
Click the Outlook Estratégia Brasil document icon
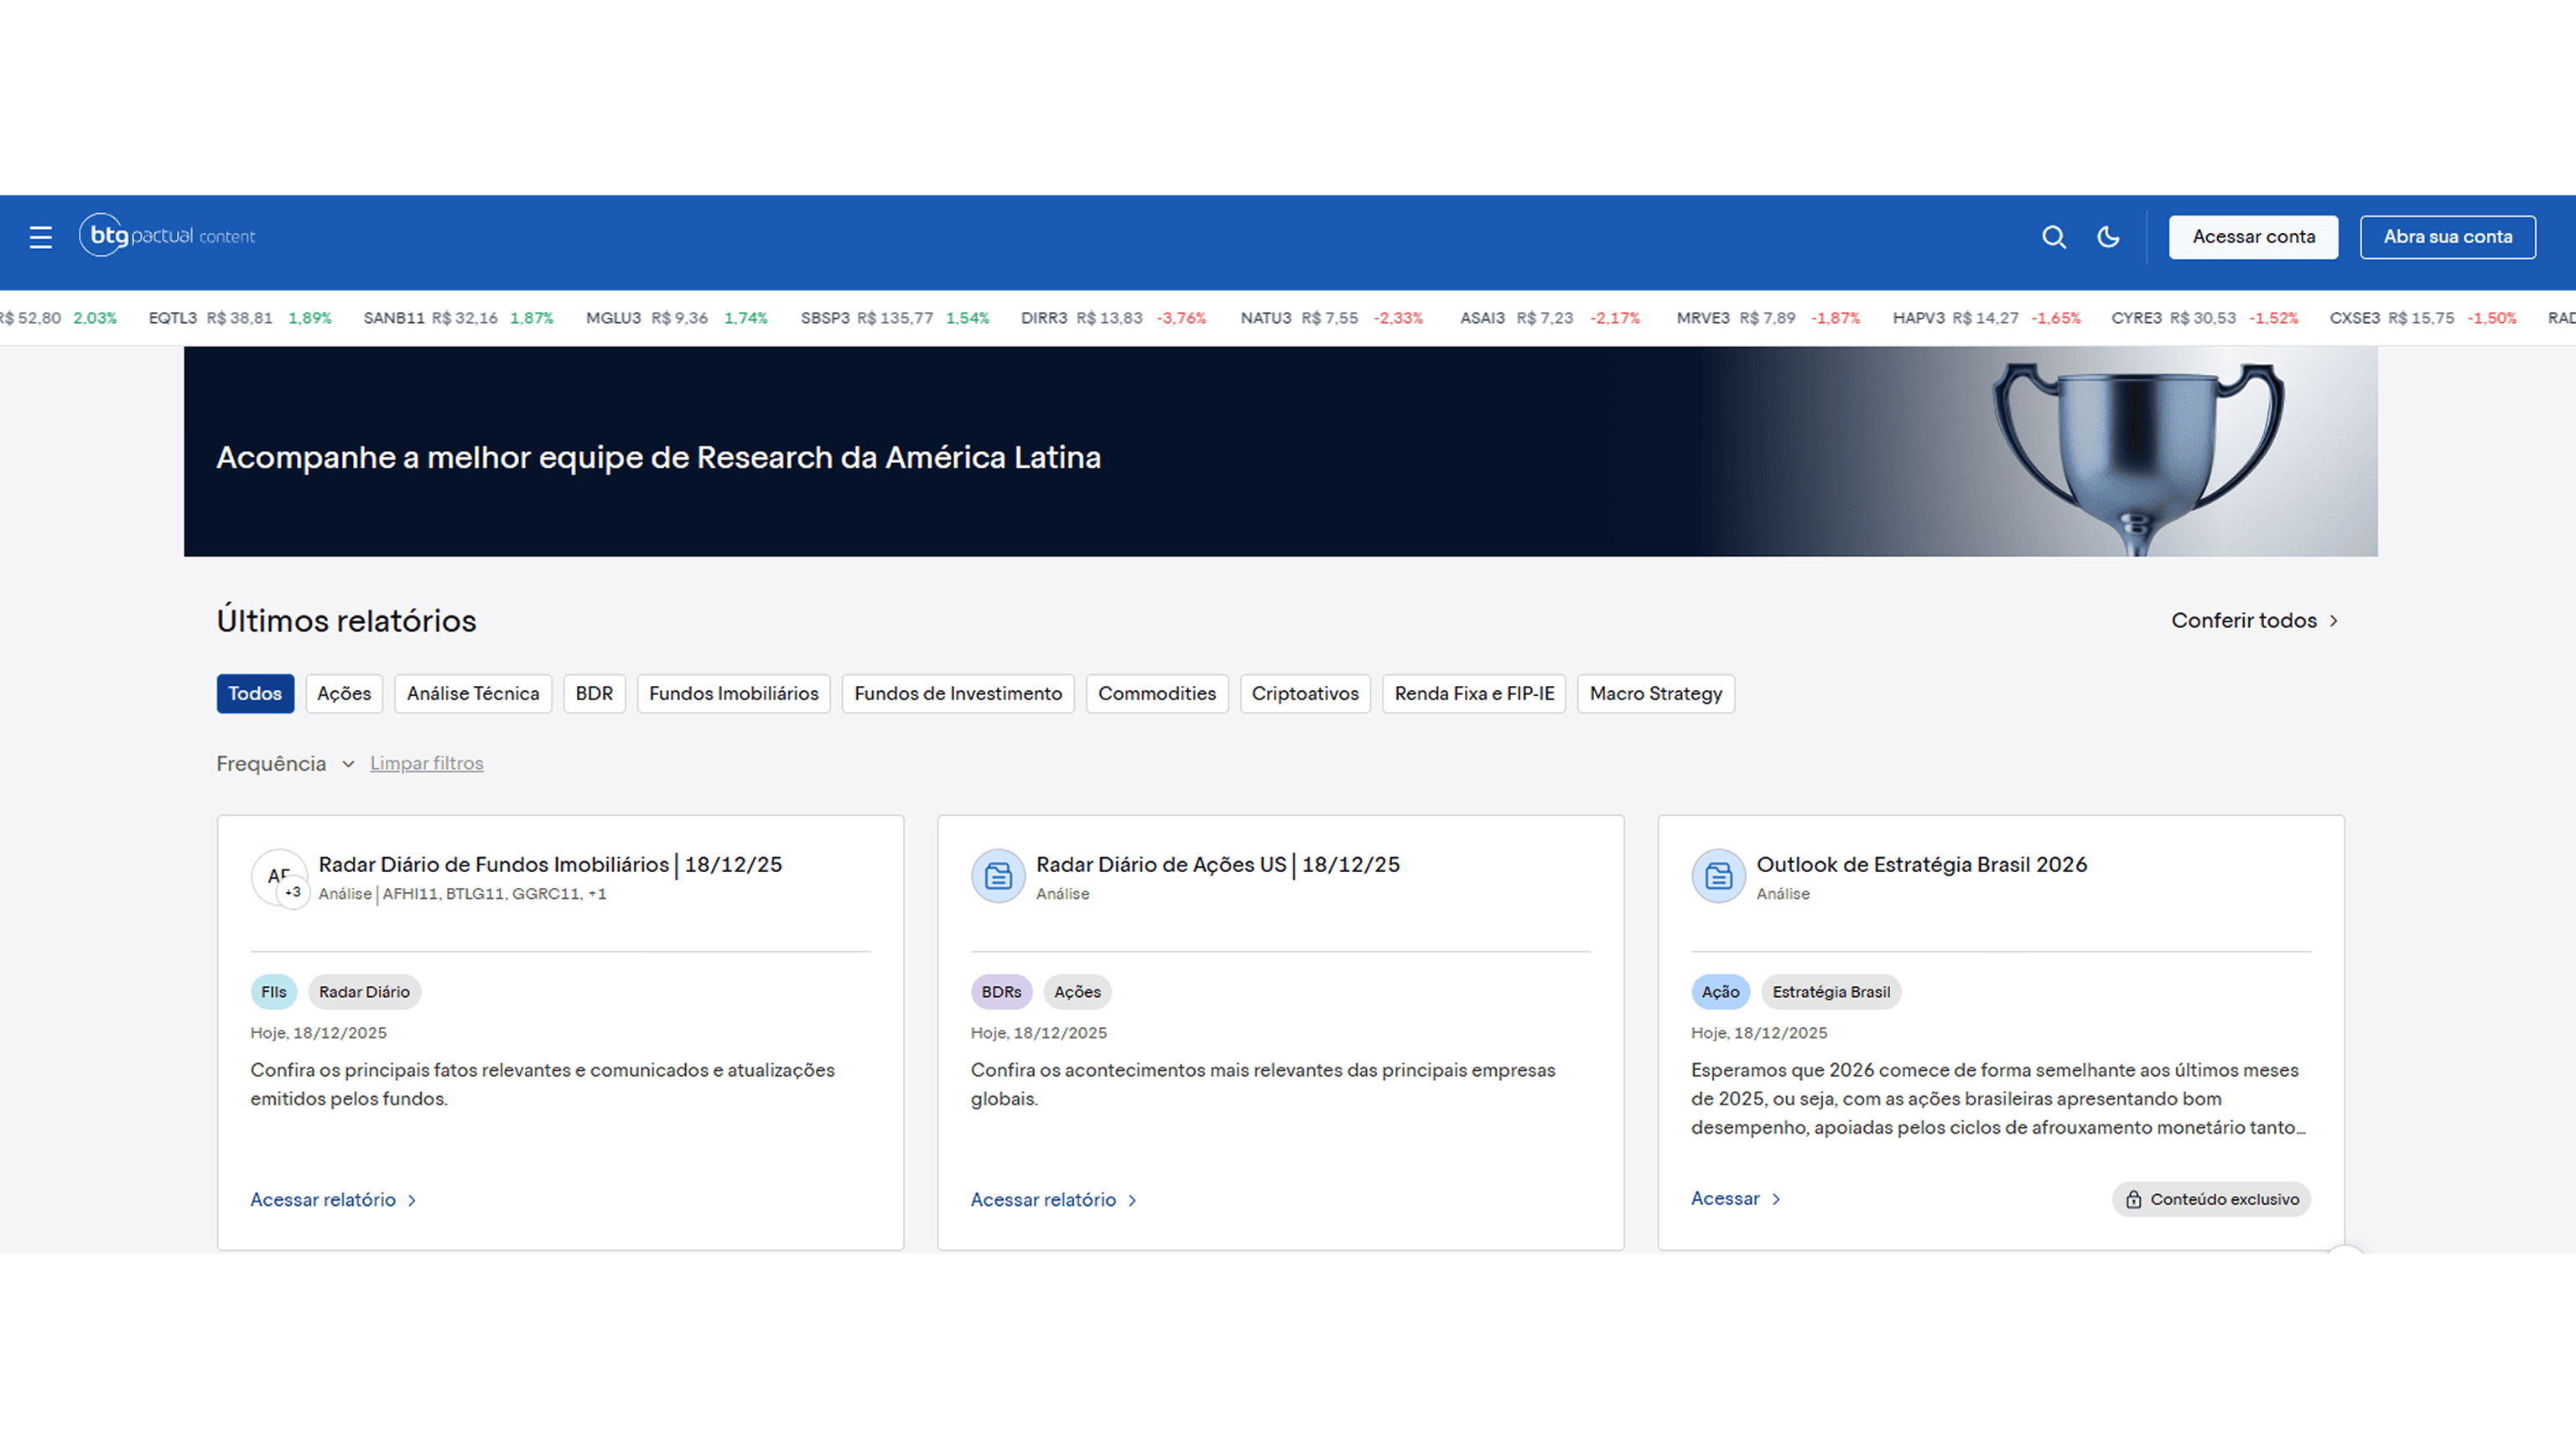[x=1717, y=877]
